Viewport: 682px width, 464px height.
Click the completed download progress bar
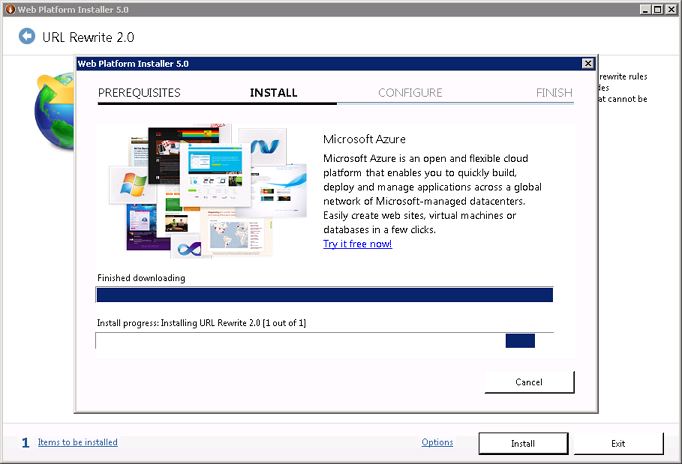click(x=324, y=294)
